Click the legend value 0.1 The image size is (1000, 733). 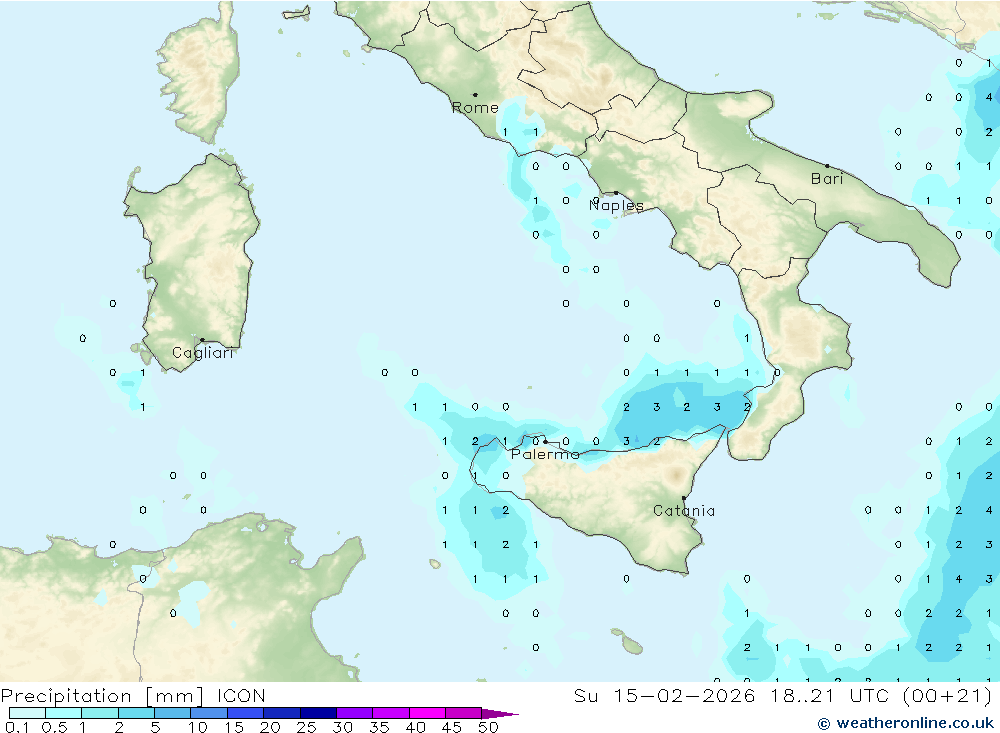coord(15,727)
